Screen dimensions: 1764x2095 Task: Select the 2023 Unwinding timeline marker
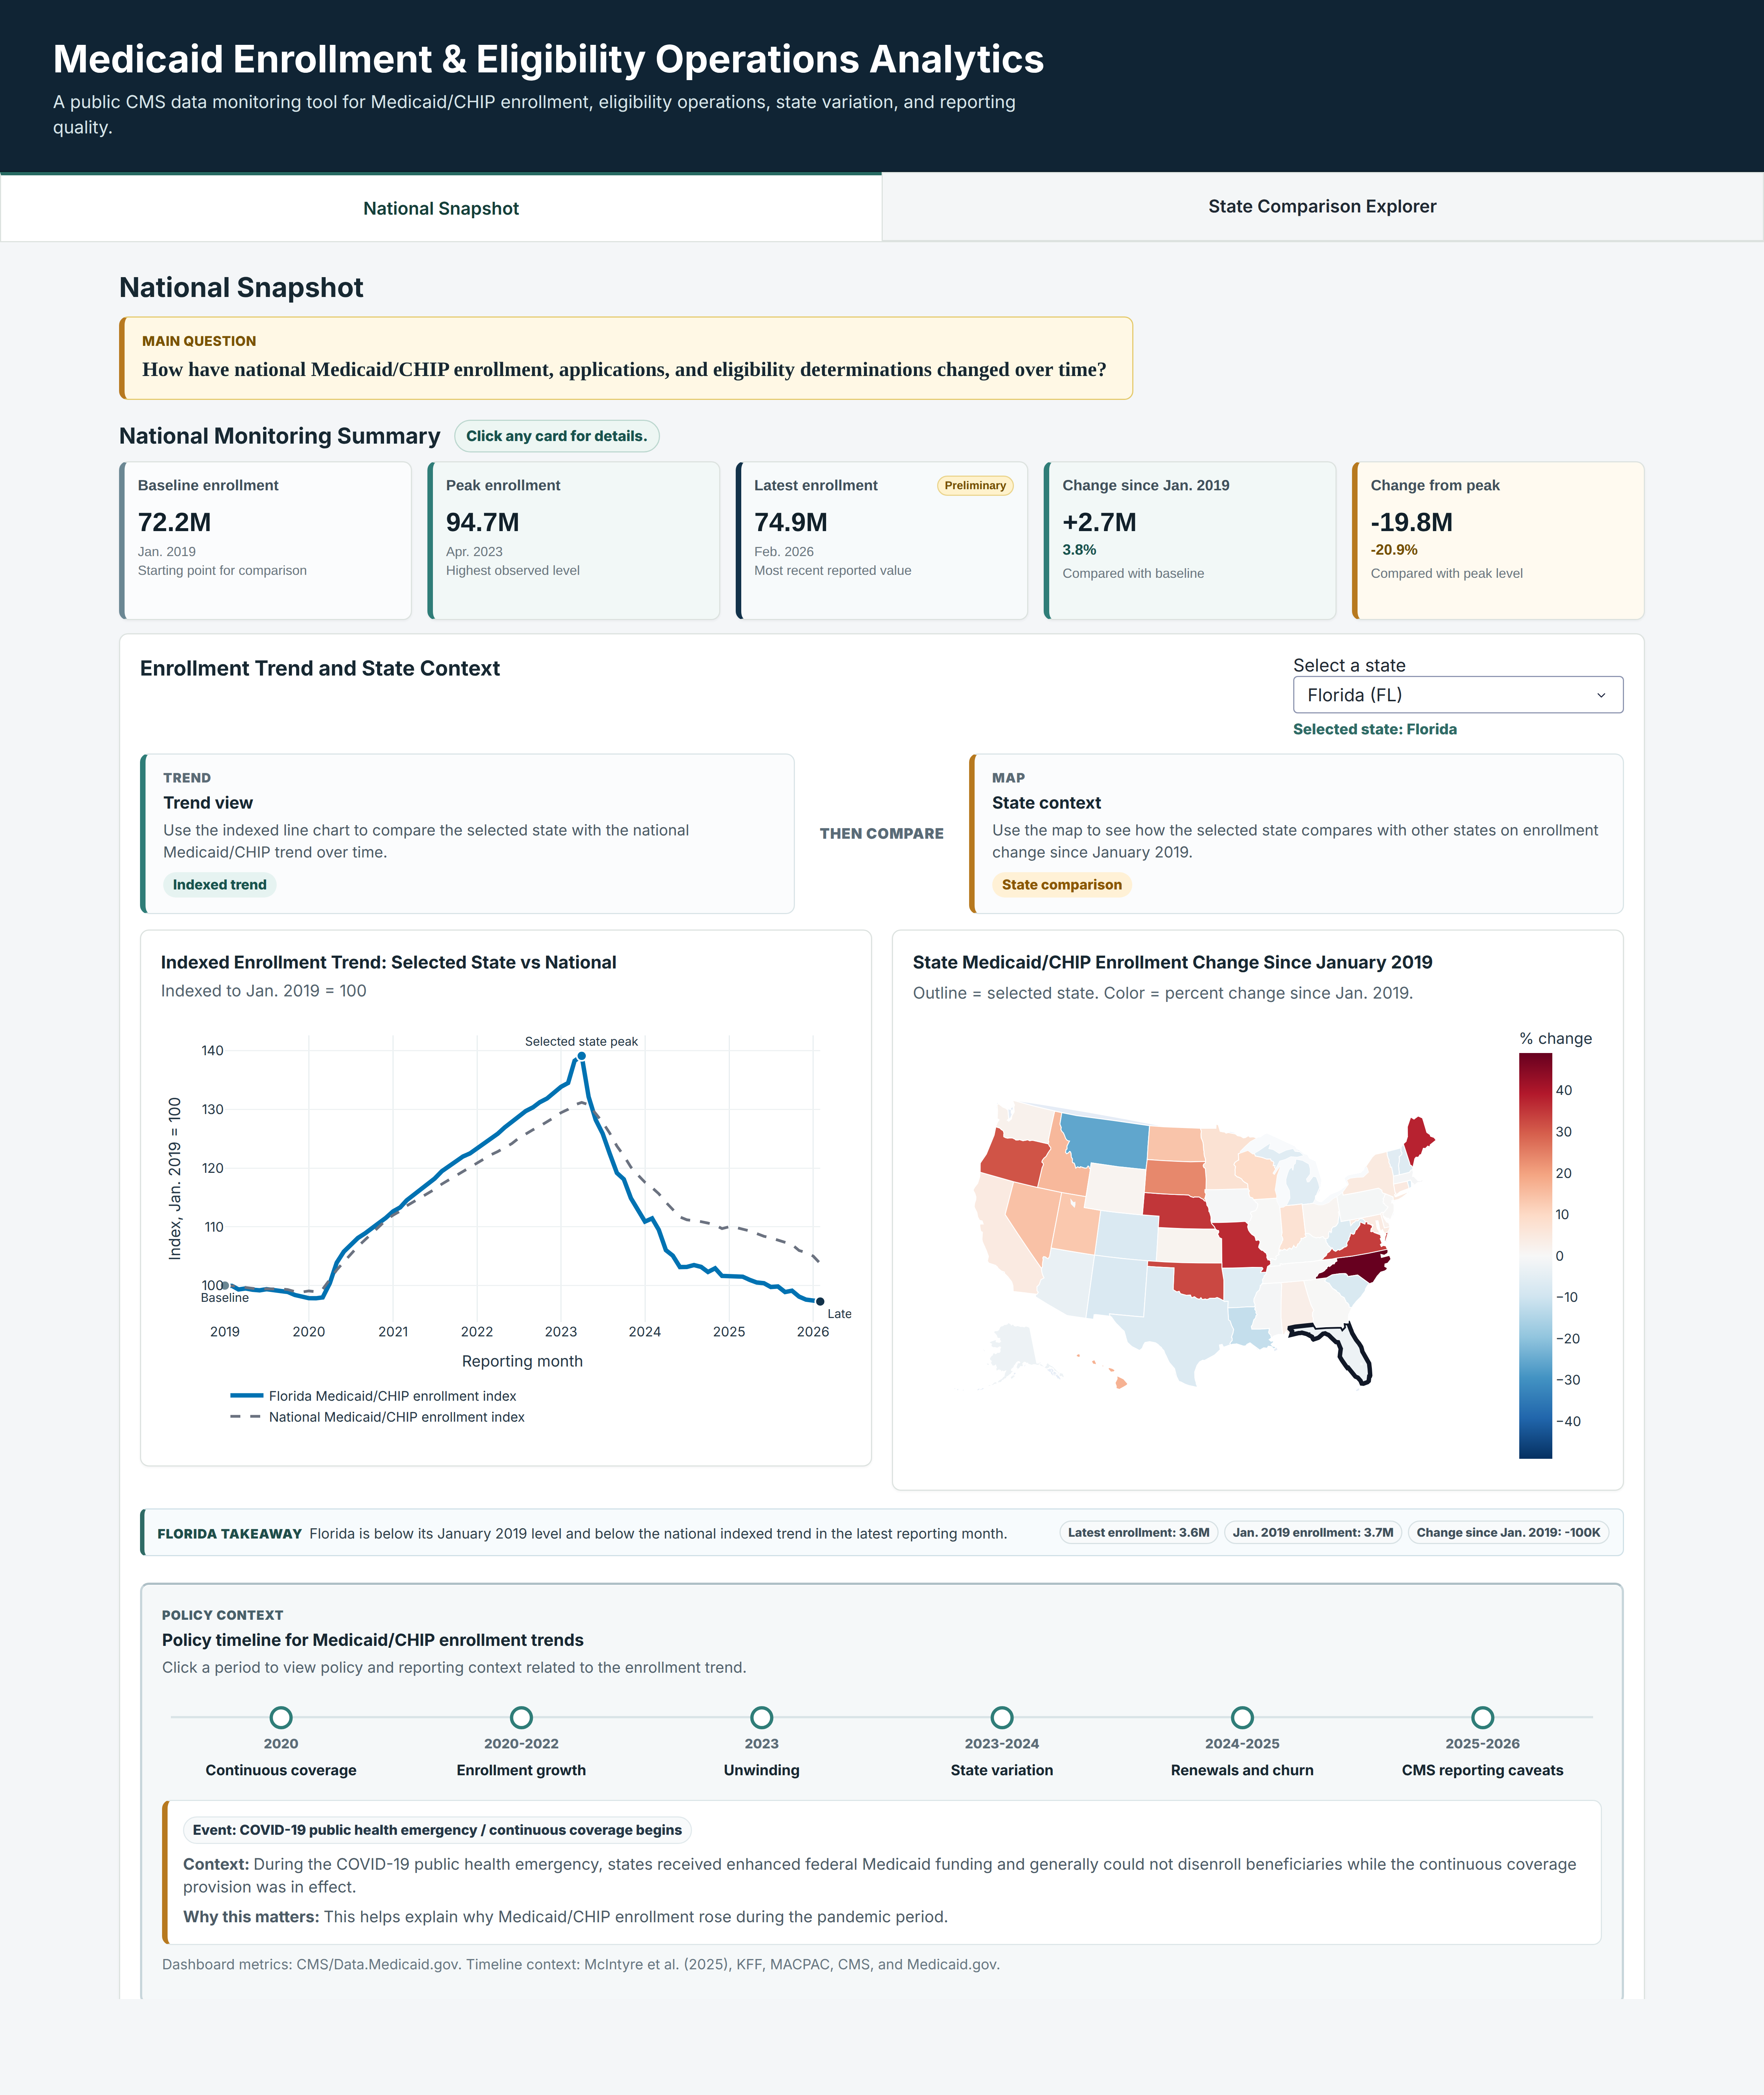pos(762,1717)
